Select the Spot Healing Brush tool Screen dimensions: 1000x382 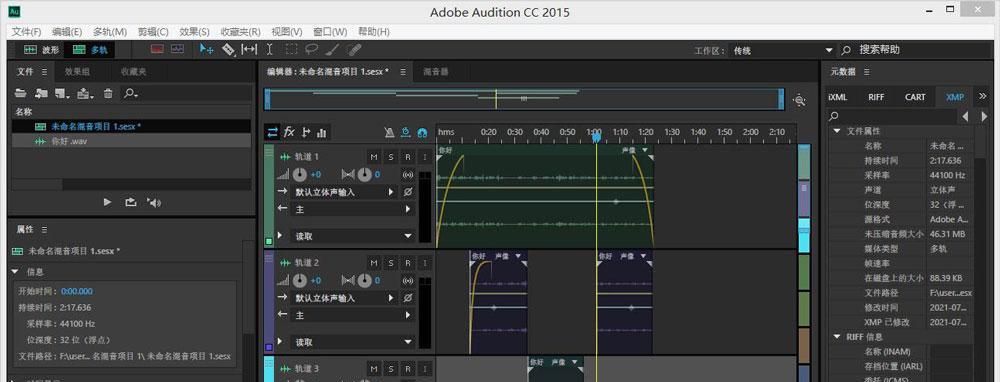[x=353, y=49]
